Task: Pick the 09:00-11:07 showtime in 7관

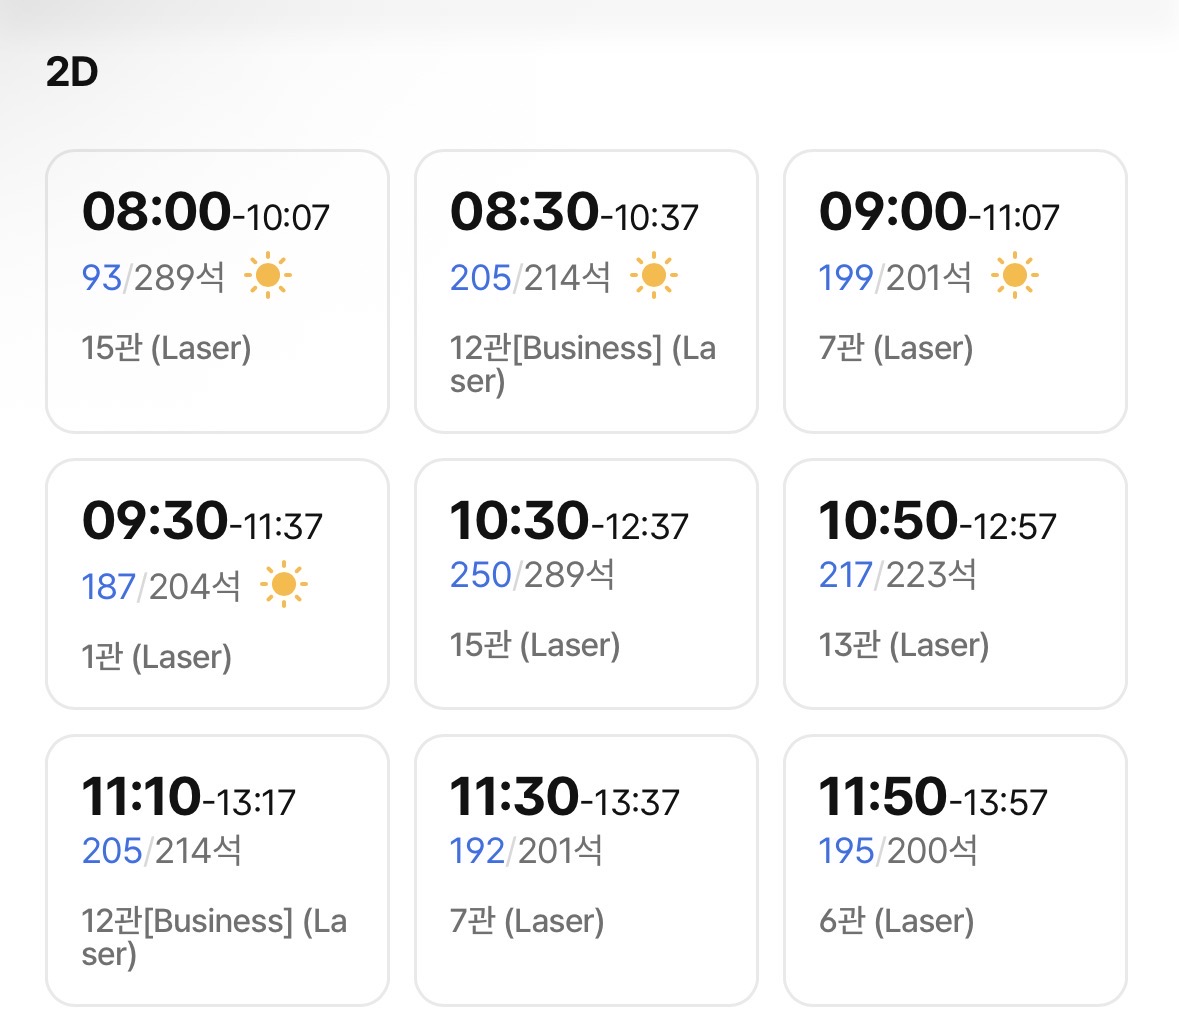Action: [x=955, y=291]
